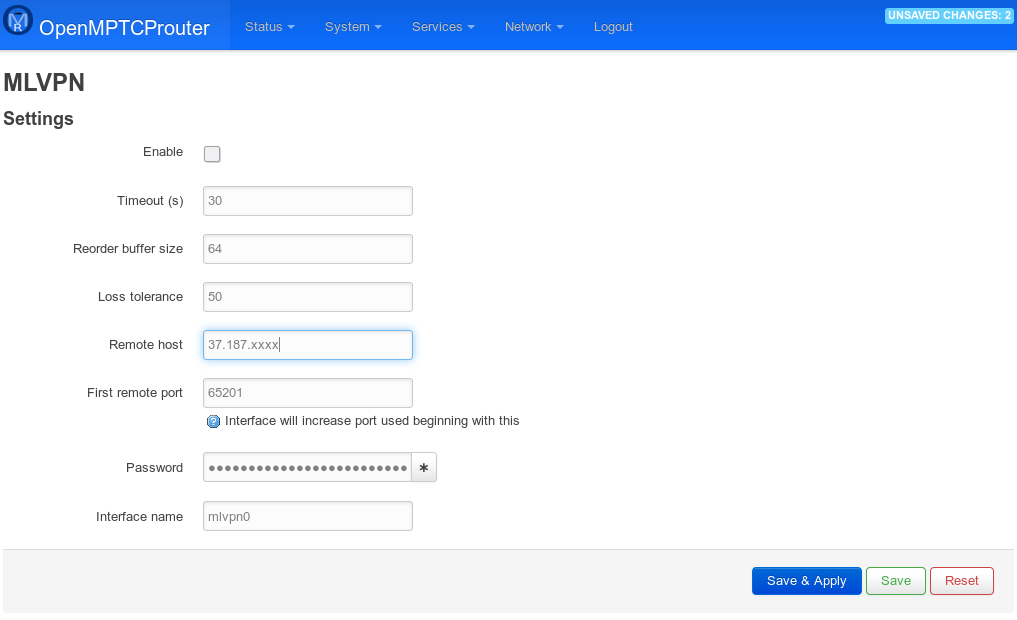Click the help icon beside port hint
The image size is (1017, 620).
pos(213,422)
